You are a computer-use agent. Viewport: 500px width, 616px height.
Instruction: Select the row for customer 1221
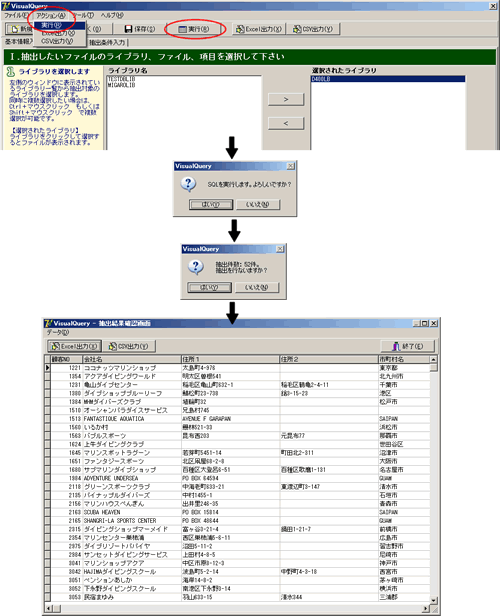tap(237, 368)
